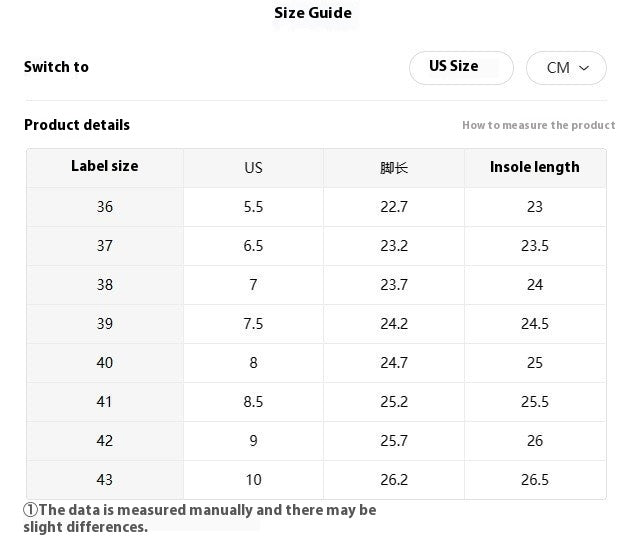Click the US 8.5 size cell
This screenshot has height=550, width=632.
[253, 402]
